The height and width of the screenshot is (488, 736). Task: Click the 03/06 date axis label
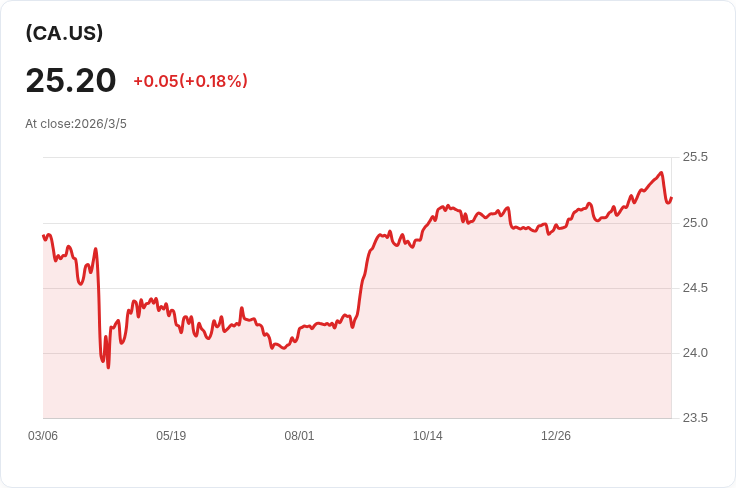click(43, 436)
